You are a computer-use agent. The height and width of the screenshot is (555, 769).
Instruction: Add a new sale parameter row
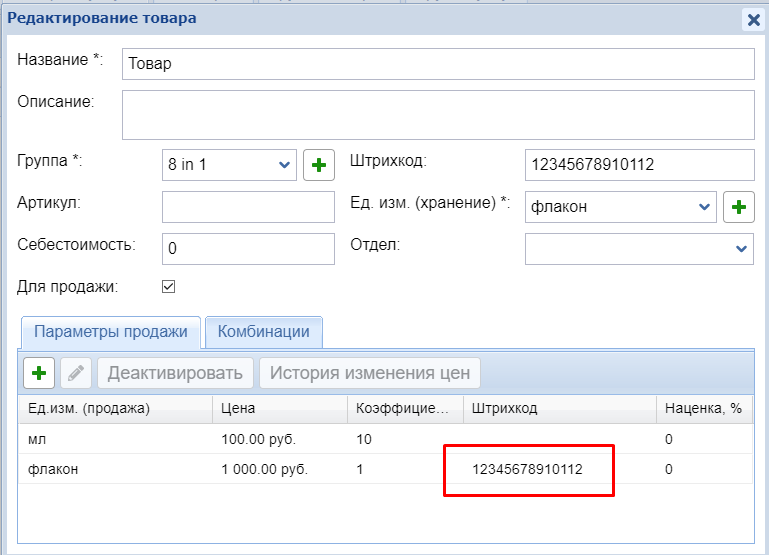point(39,373)
